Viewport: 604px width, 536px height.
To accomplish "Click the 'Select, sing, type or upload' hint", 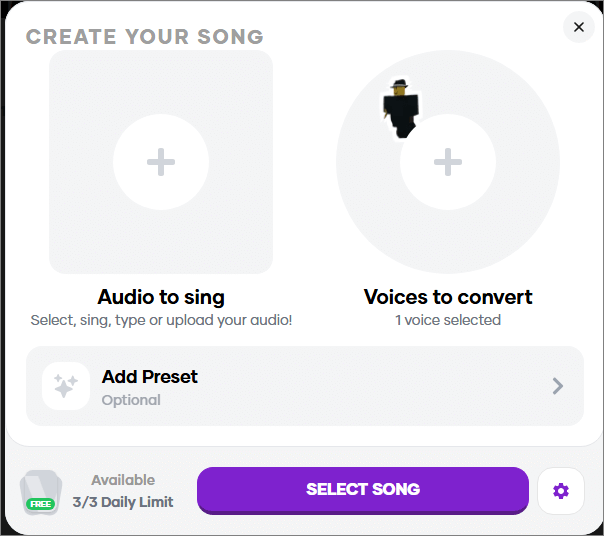I will [161, 320].
